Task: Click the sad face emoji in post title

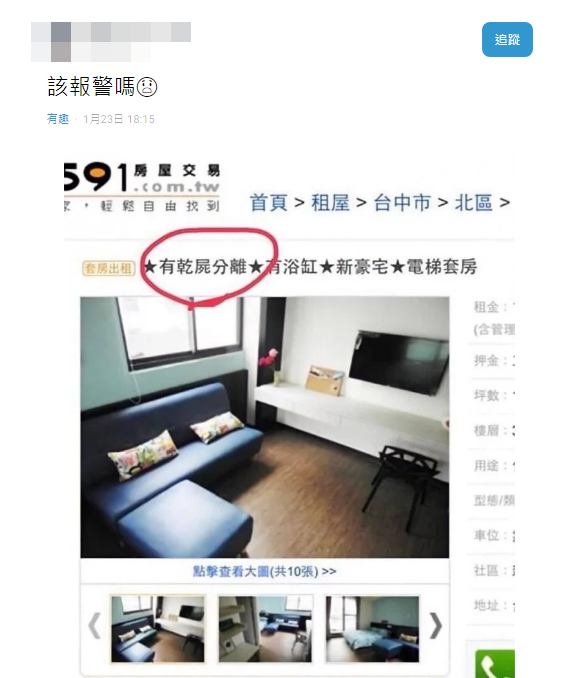Action: click(x=147, y=87)
